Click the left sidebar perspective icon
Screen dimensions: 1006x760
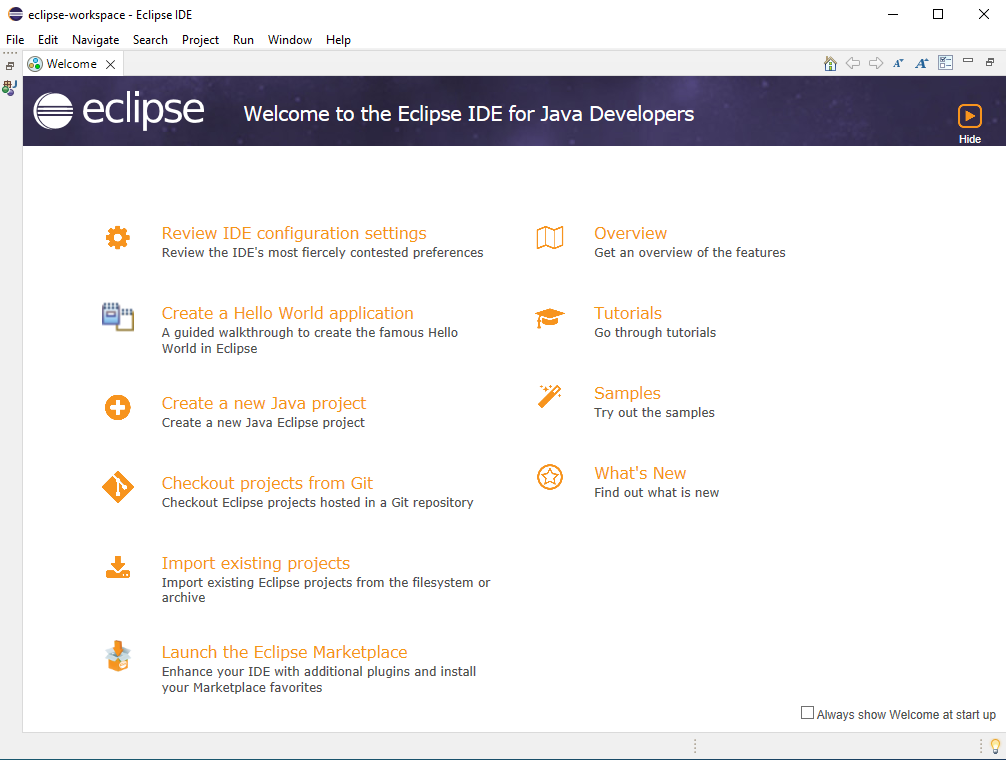click(10, 87)
